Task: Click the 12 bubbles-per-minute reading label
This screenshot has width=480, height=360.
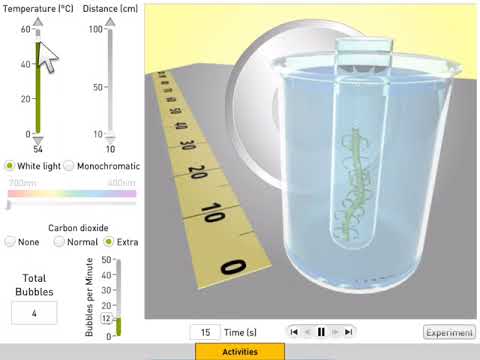Action: [x=106, y=319]
